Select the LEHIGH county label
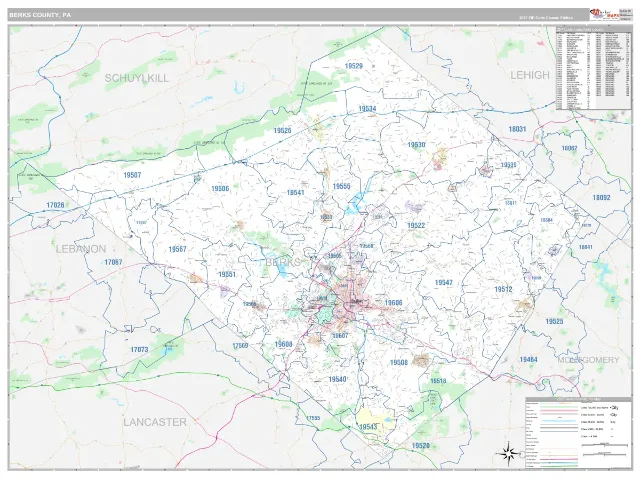 530,75
